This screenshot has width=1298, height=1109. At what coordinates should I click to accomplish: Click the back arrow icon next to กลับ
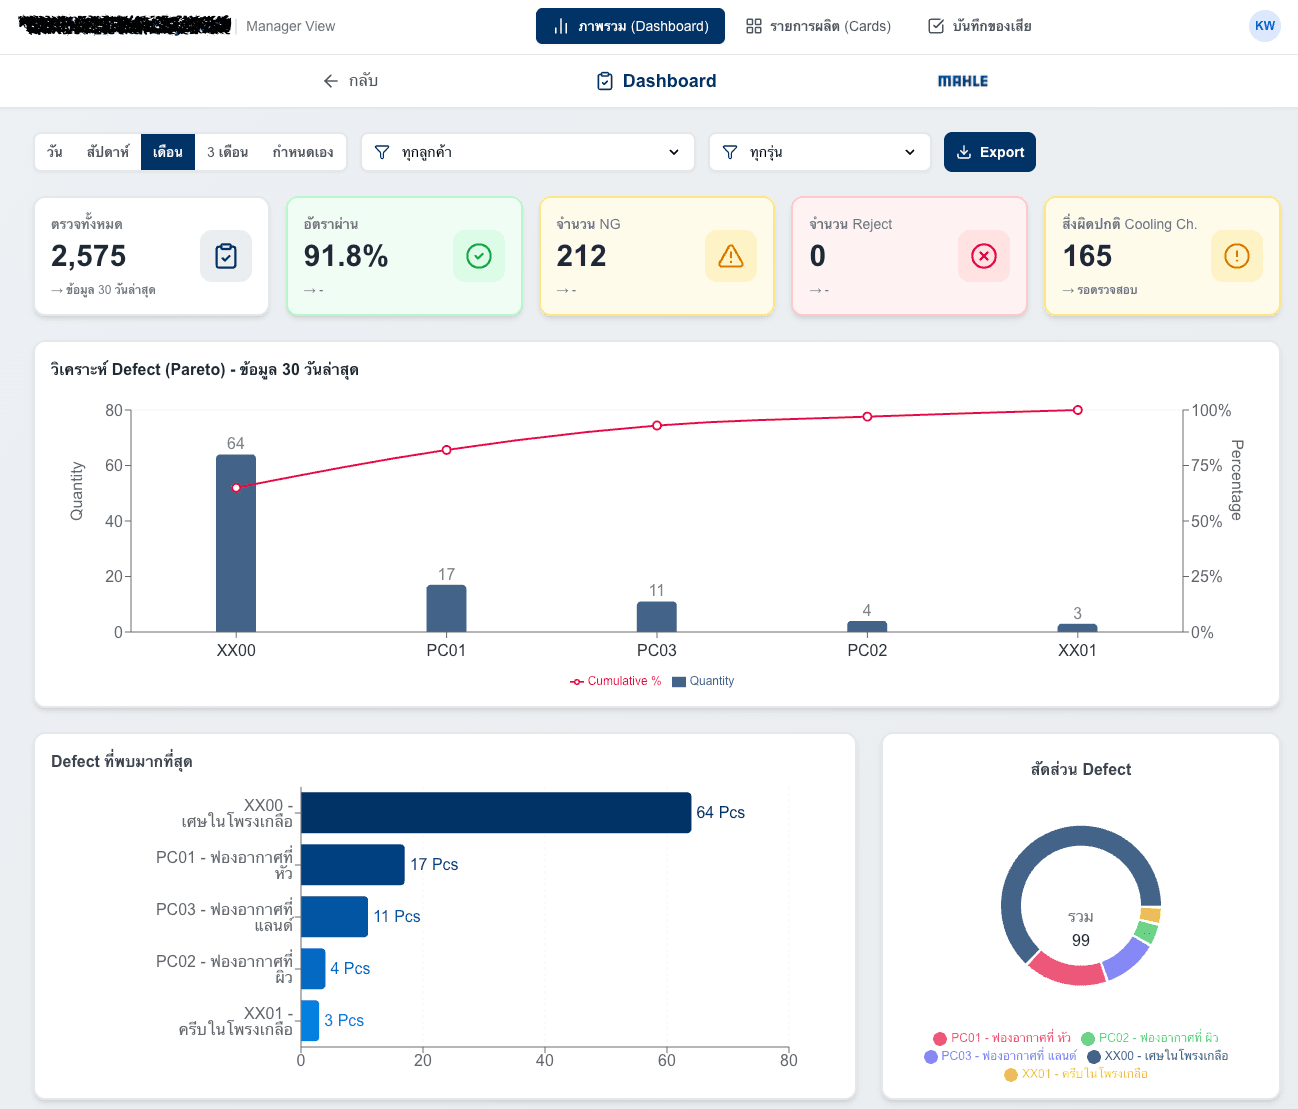coord(331,81)
